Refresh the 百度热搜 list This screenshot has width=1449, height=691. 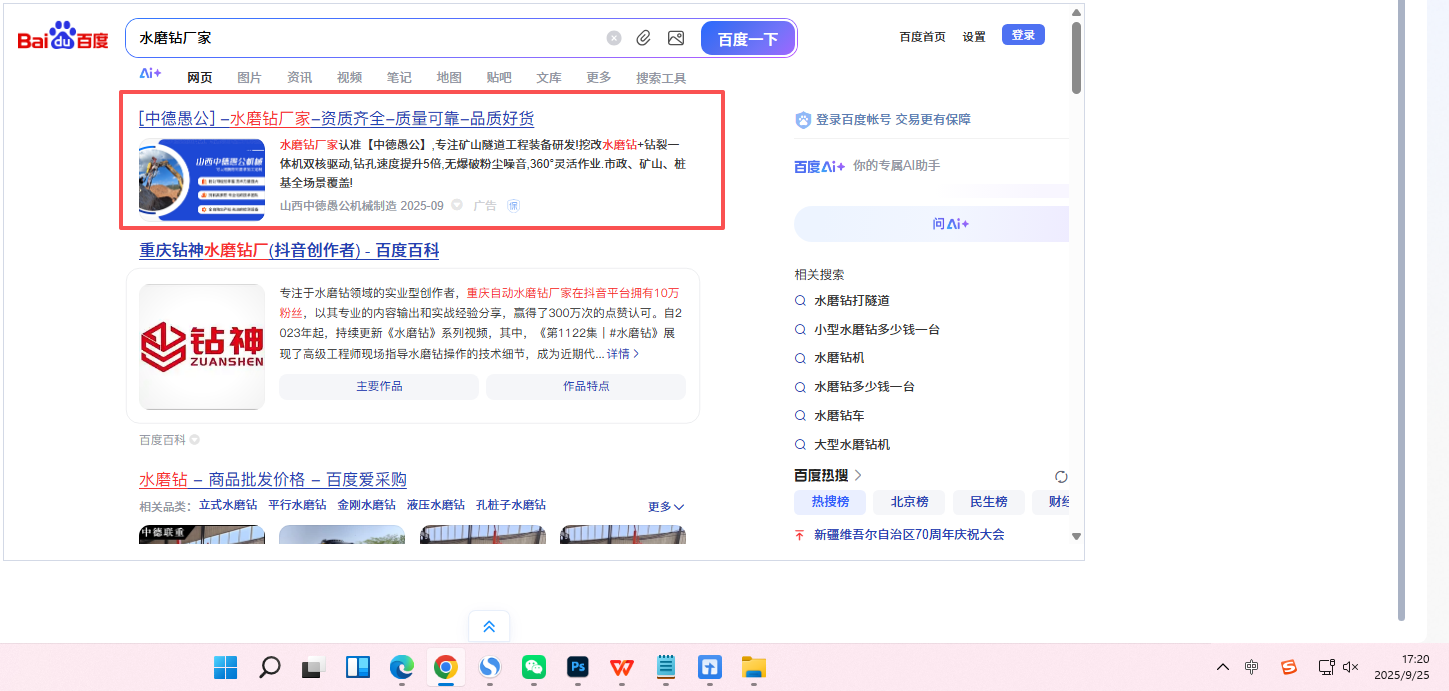click(x=1061, y=476)
